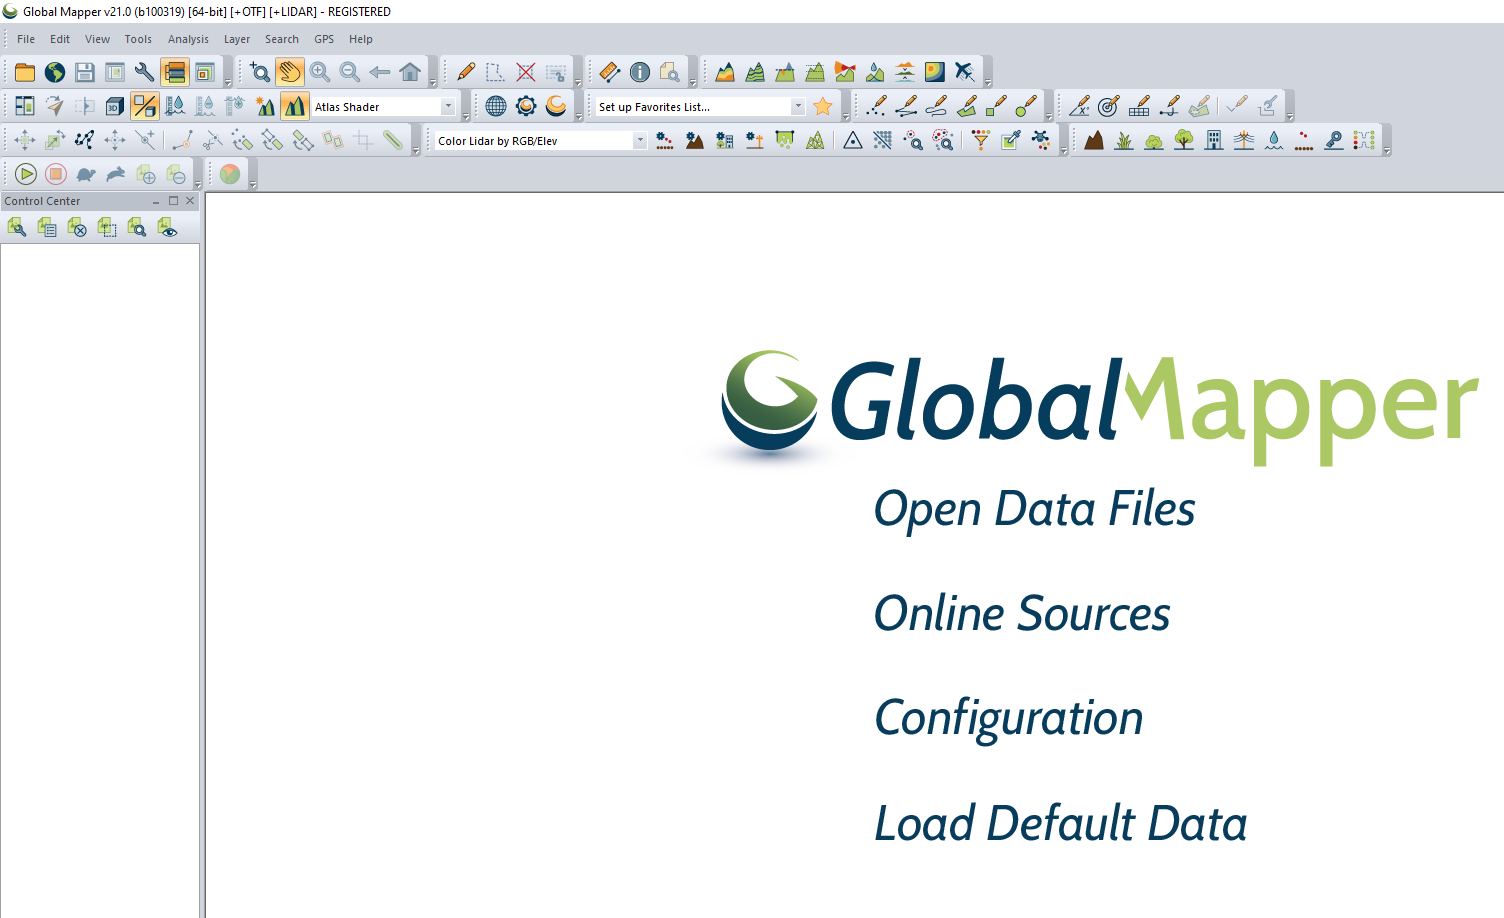Click the turtle slow speed icon
Viewport: 1504px width, 918px height.
coord(86,174)
